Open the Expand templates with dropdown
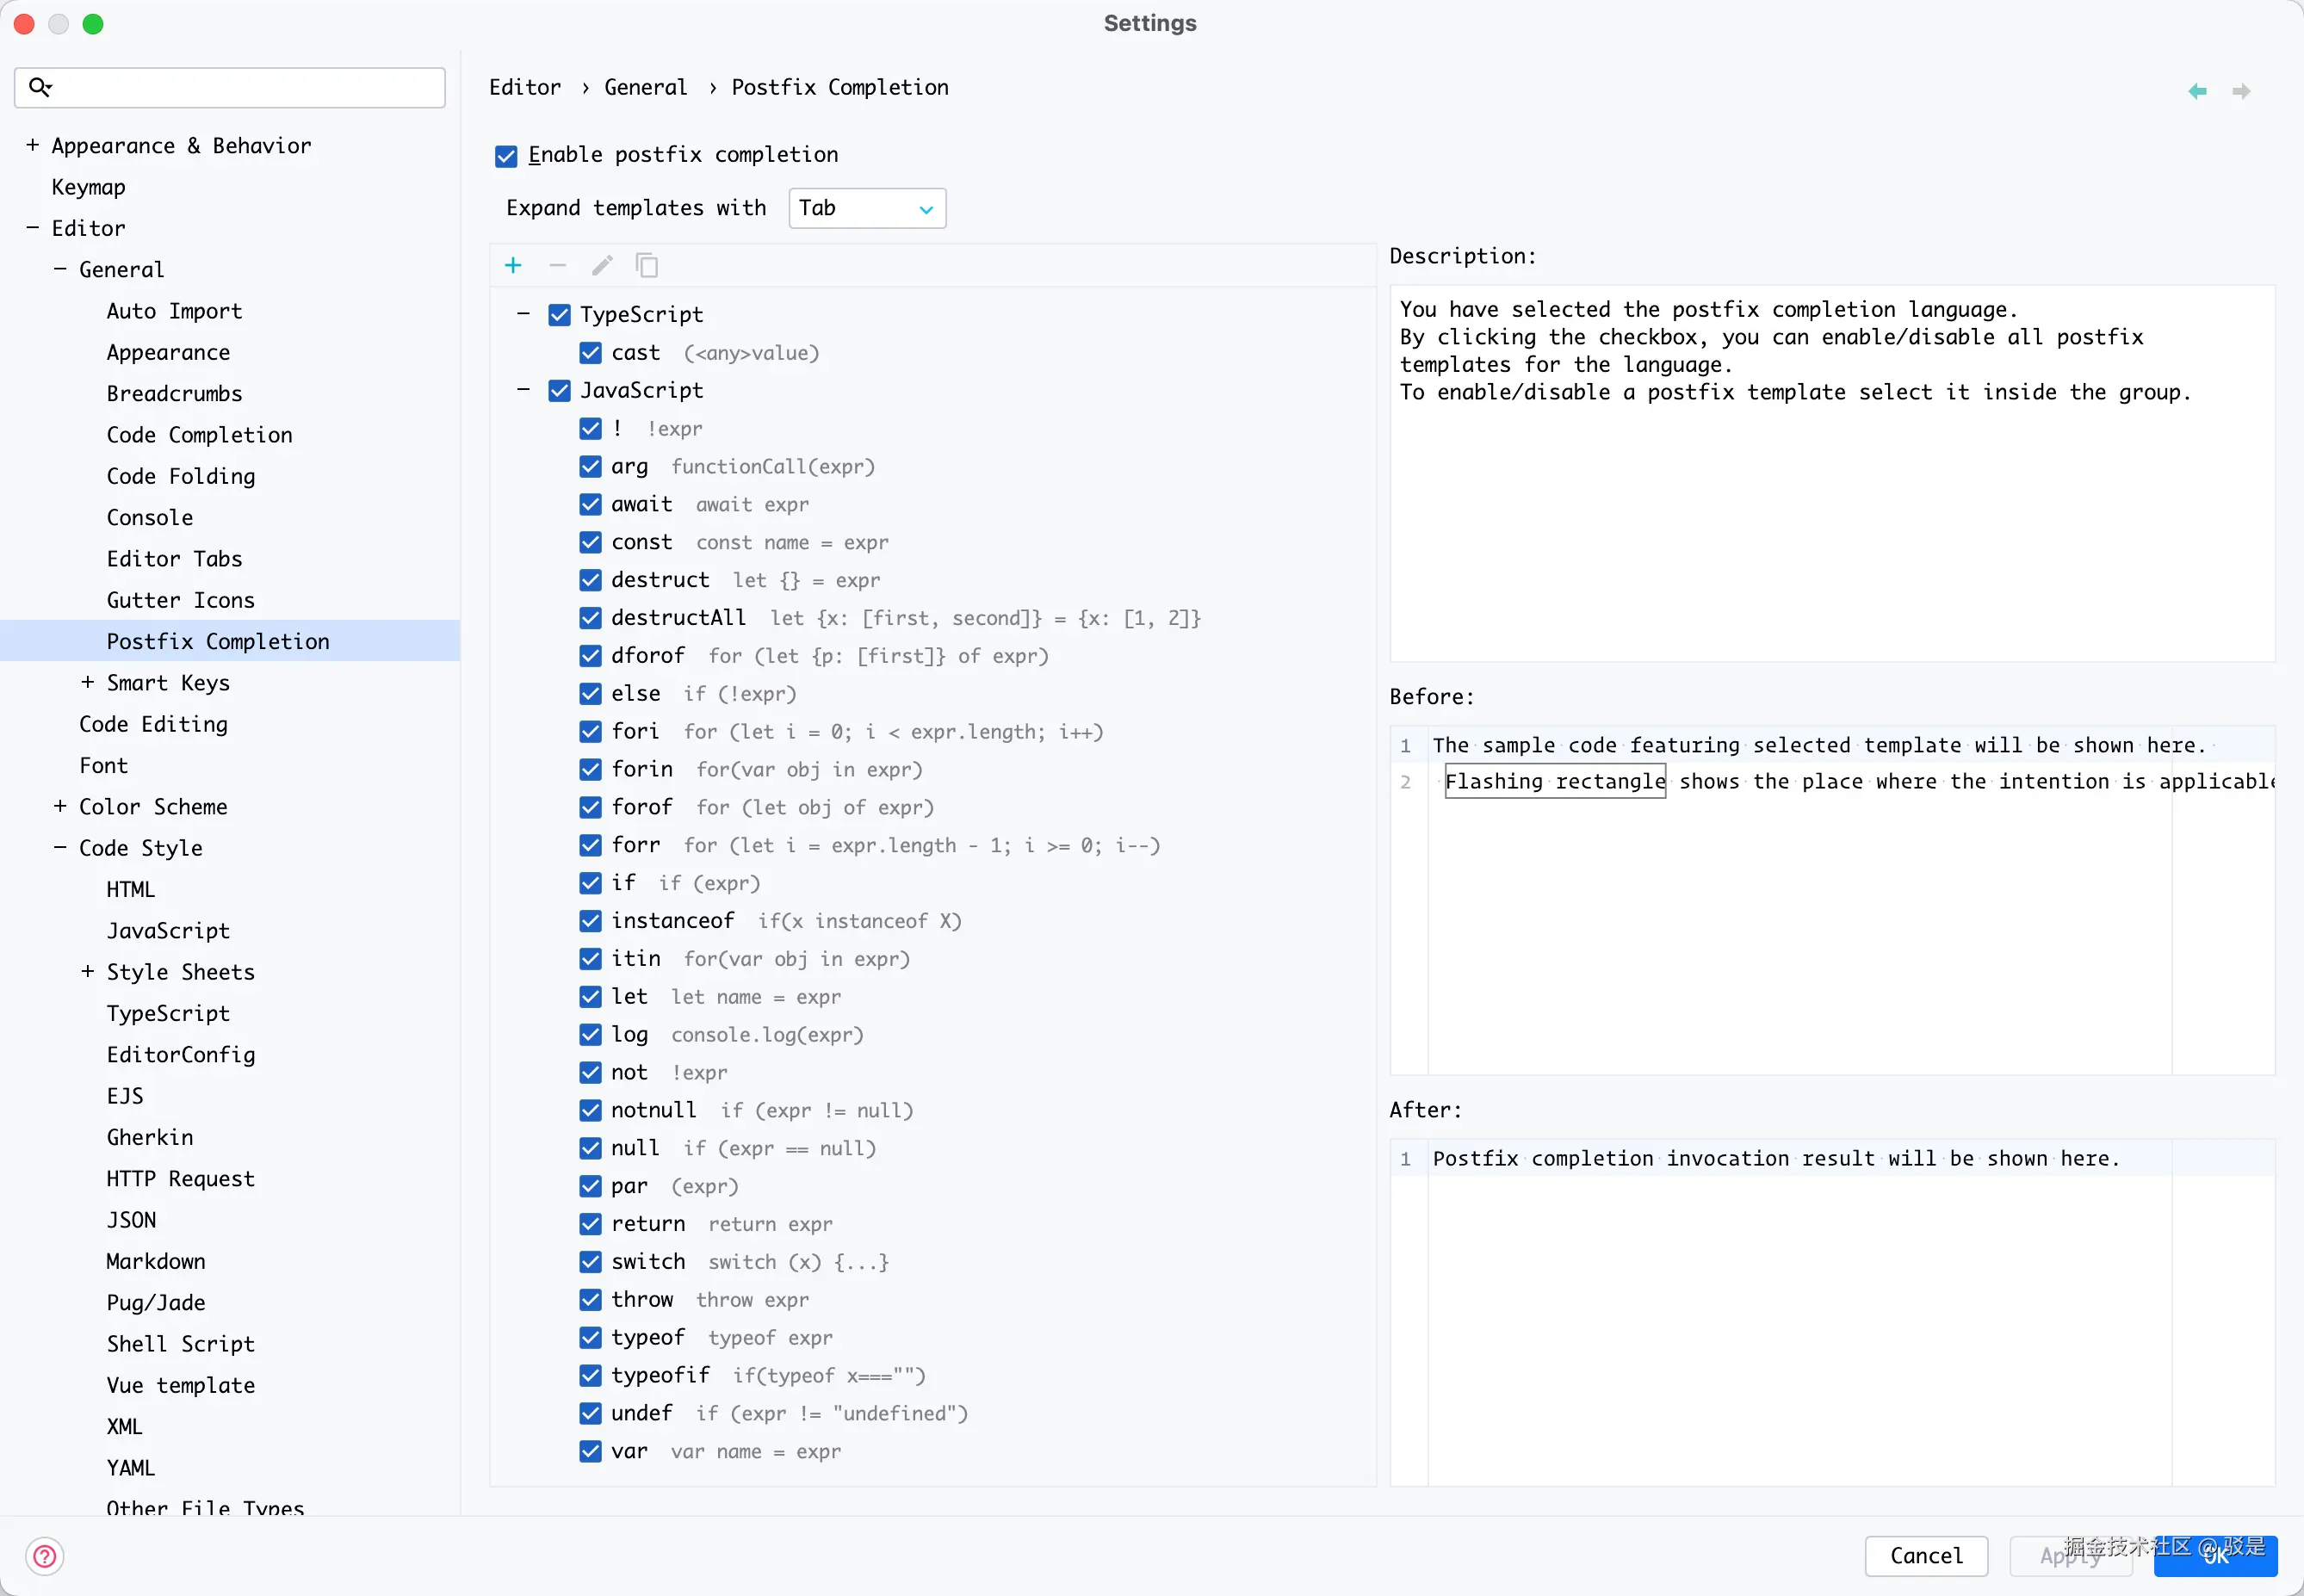 (x=866, y=208)
